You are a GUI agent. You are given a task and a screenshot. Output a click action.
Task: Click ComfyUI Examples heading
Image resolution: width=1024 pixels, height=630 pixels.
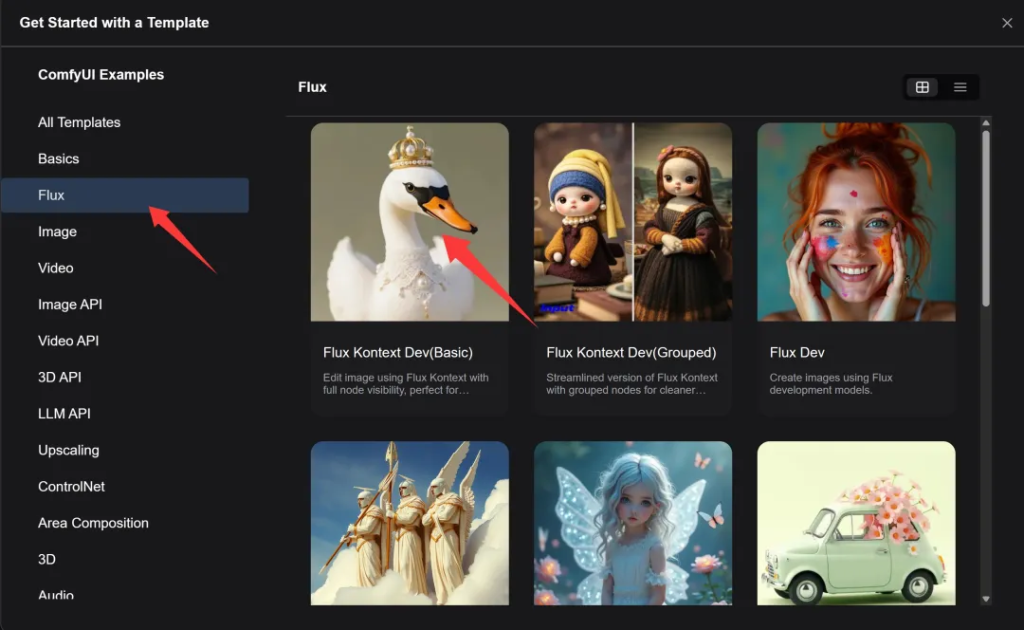[101, 74]
